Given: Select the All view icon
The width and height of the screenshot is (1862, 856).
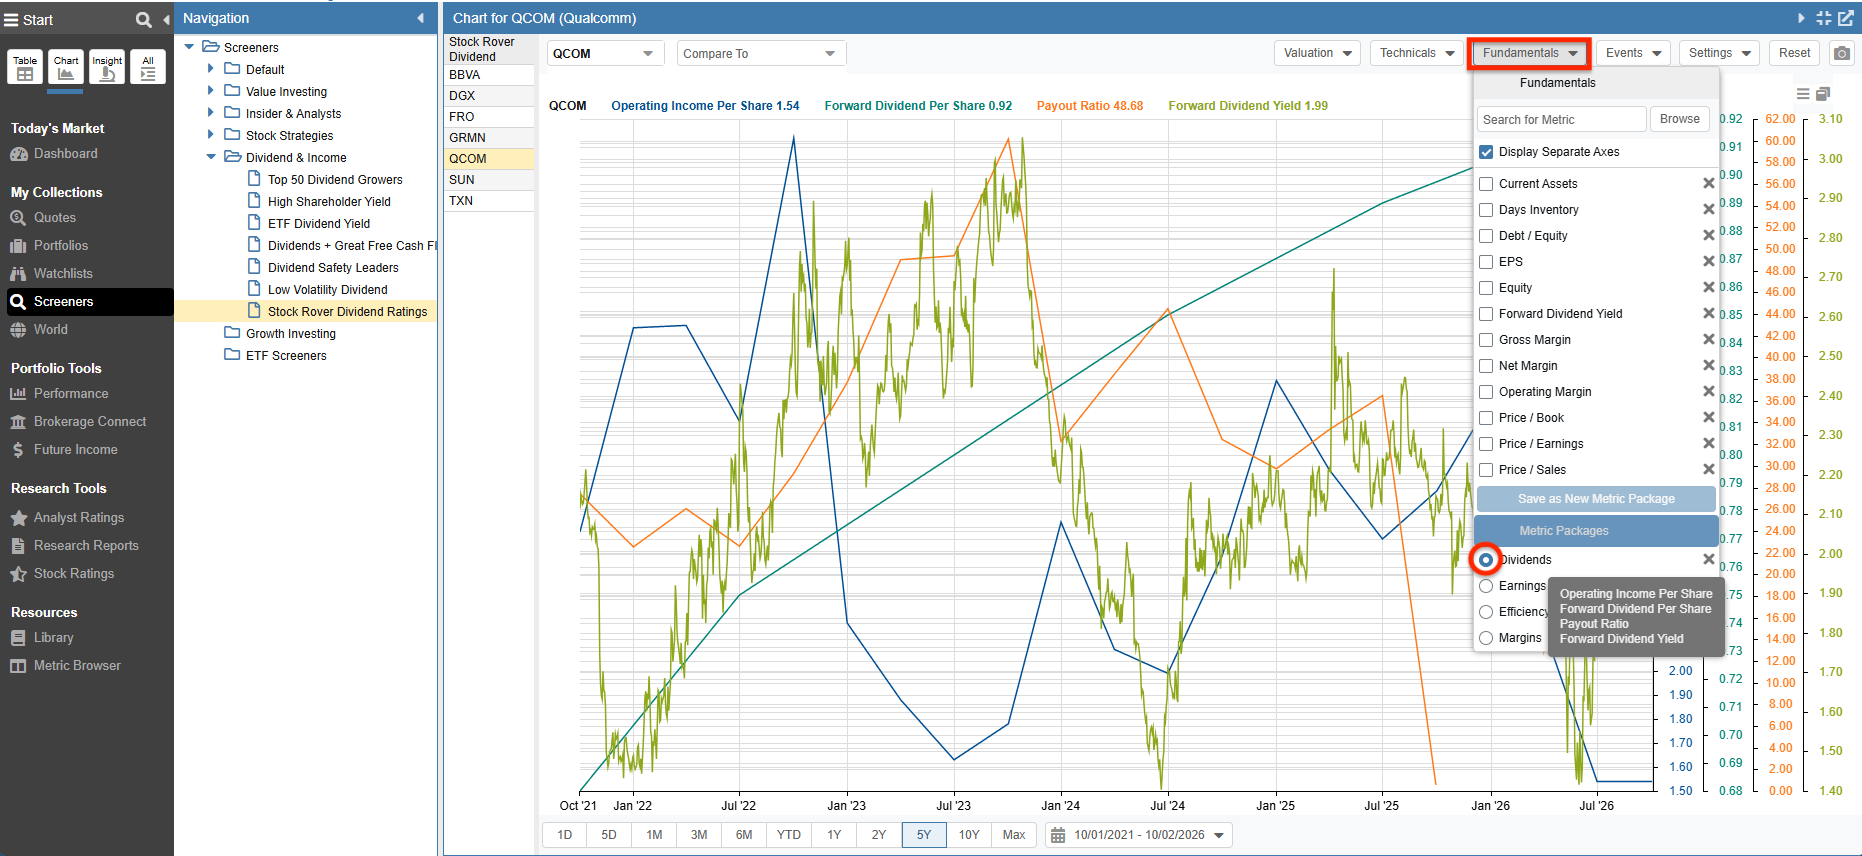Looking at the screenshot, I should [148, 67].
